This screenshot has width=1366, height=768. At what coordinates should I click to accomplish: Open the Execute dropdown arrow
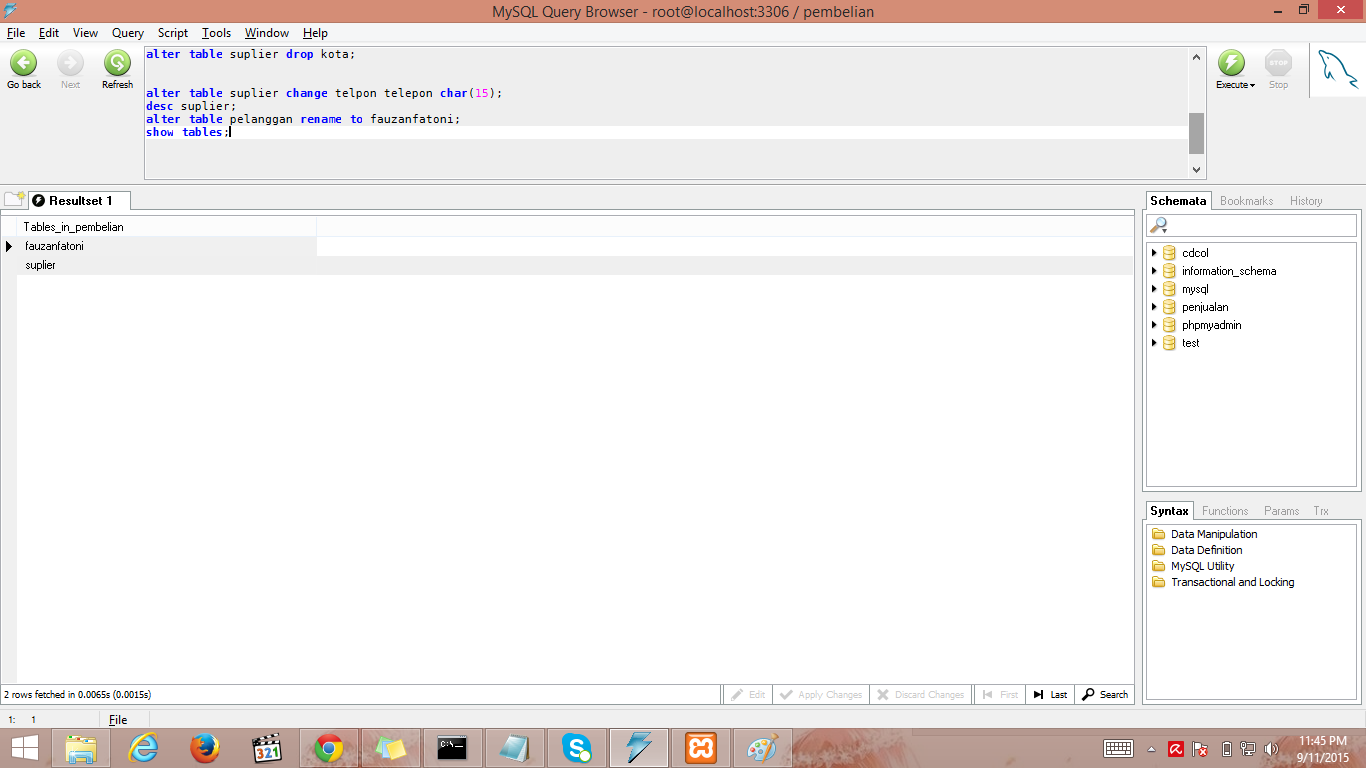[1251, 85]
